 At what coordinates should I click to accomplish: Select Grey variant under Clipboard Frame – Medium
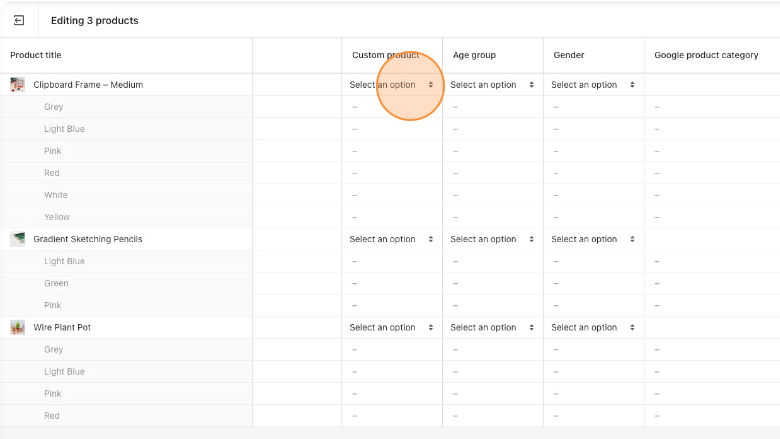pos(126,107)
